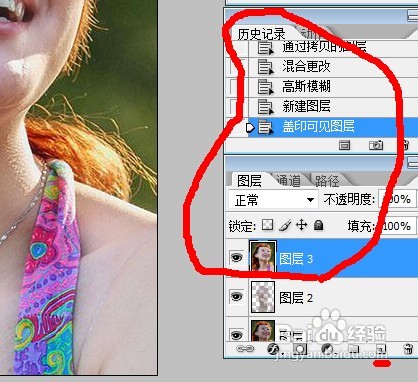Switch to the 历史记录 tab

coord(261,34)
